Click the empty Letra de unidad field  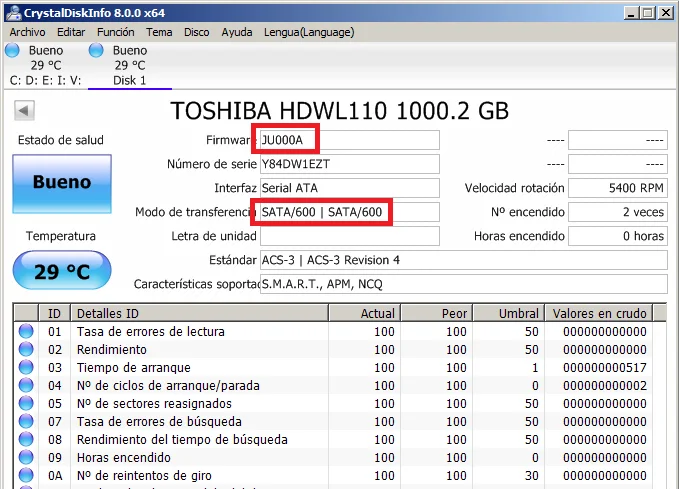[x=349, y=236]
